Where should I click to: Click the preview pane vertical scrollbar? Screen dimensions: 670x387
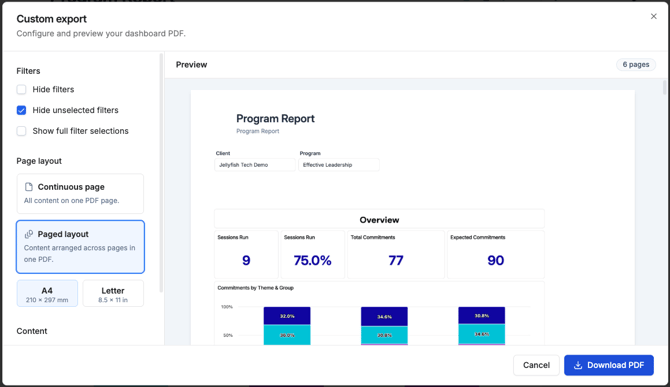click(x=664, y=87)
